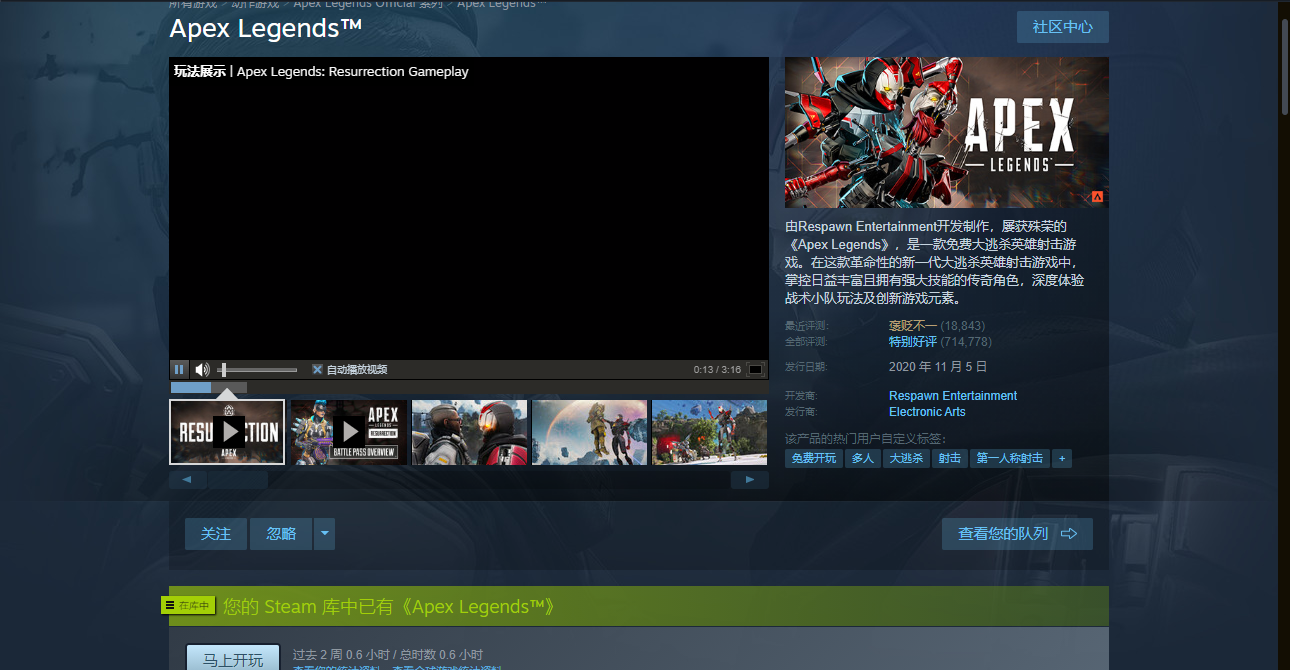Click 查看您的队列 view queue button
This screenshot has width=1290, height=670.
(x=1017, y=534)
